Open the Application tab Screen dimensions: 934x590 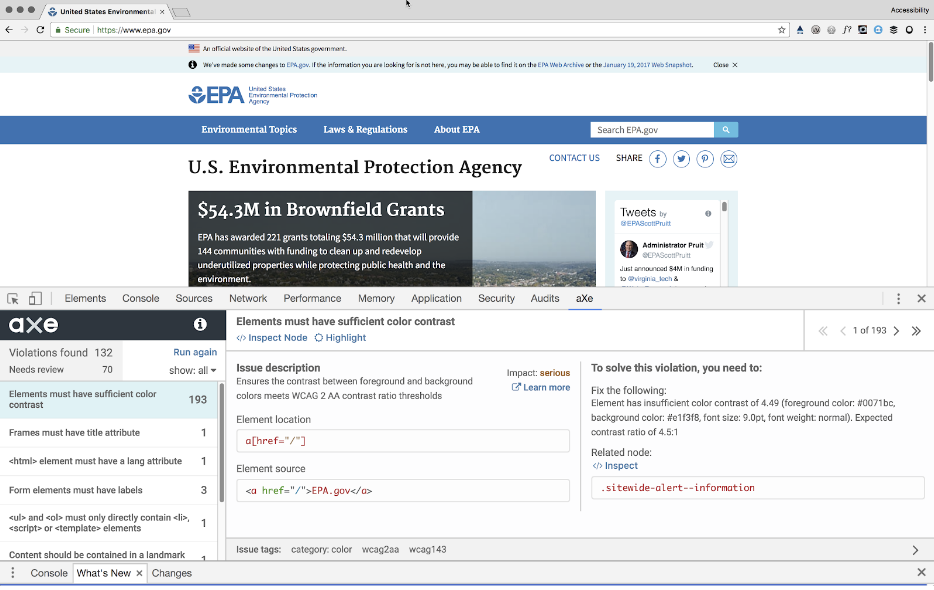click(436, 299)
